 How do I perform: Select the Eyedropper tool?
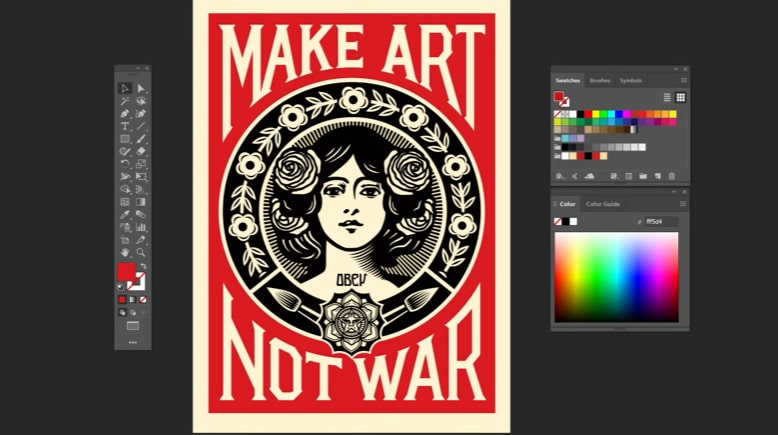[125, 215]
